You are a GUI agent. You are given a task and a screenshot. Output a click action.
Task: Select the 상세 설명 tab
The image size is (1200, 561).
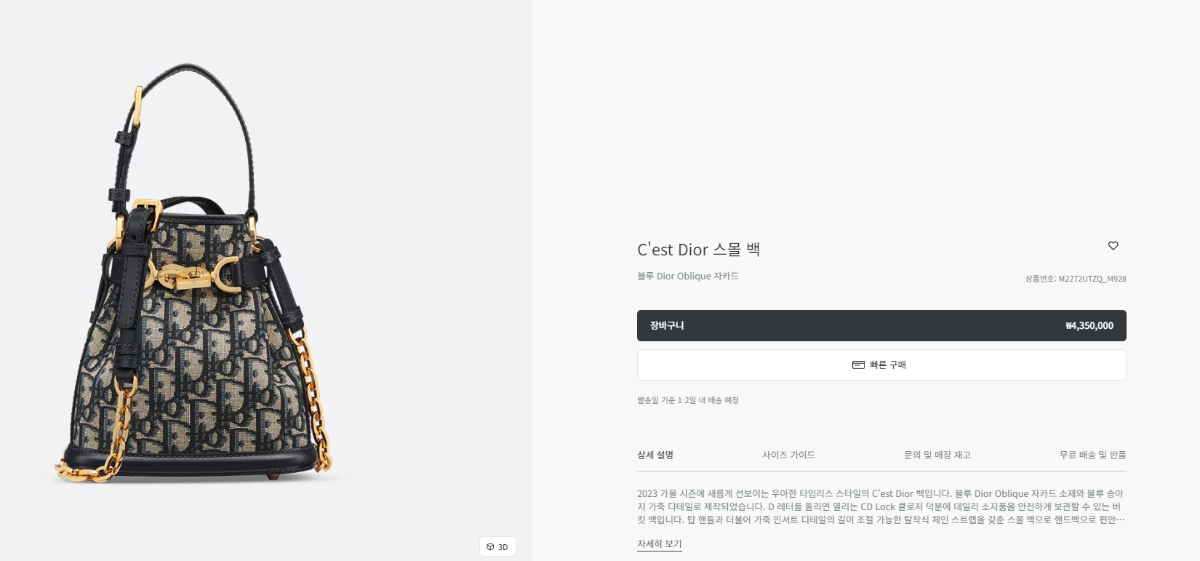coord(655,455)
